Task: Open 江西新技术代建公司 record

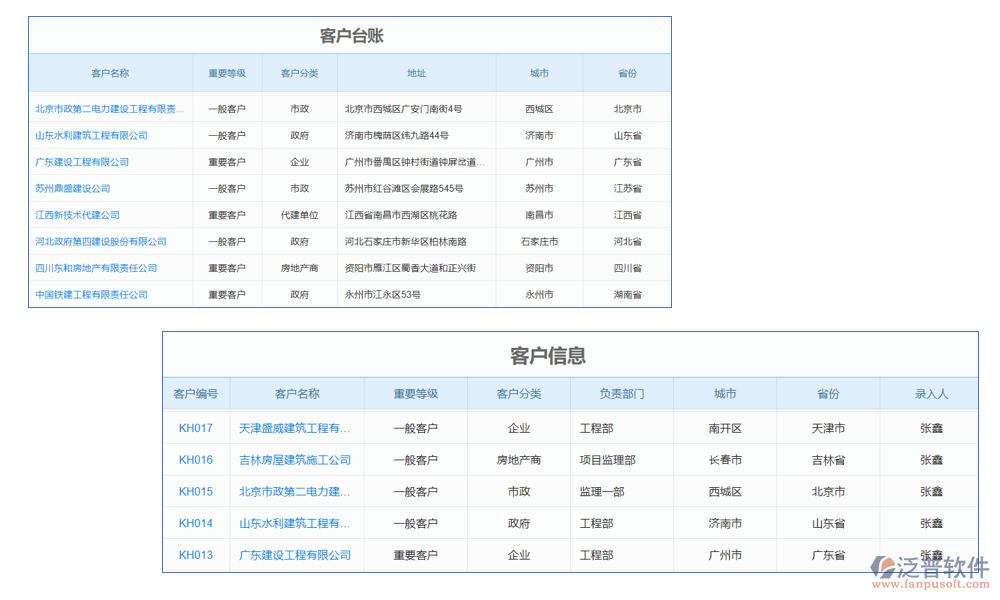Action: pyautogui.click(x=78, y=214)
